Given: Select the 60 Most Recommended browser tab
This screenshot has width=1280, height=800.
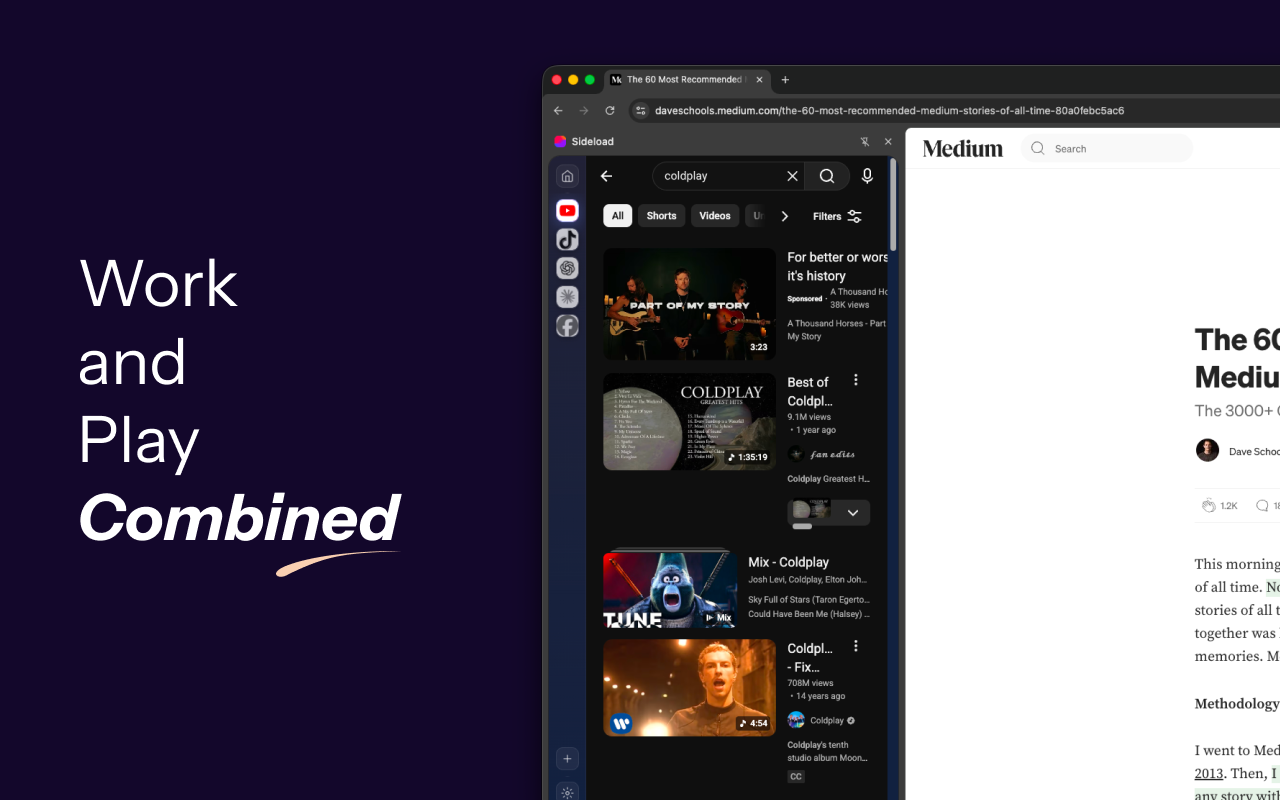Looking at the screenshot, I should tap(680, 79).
